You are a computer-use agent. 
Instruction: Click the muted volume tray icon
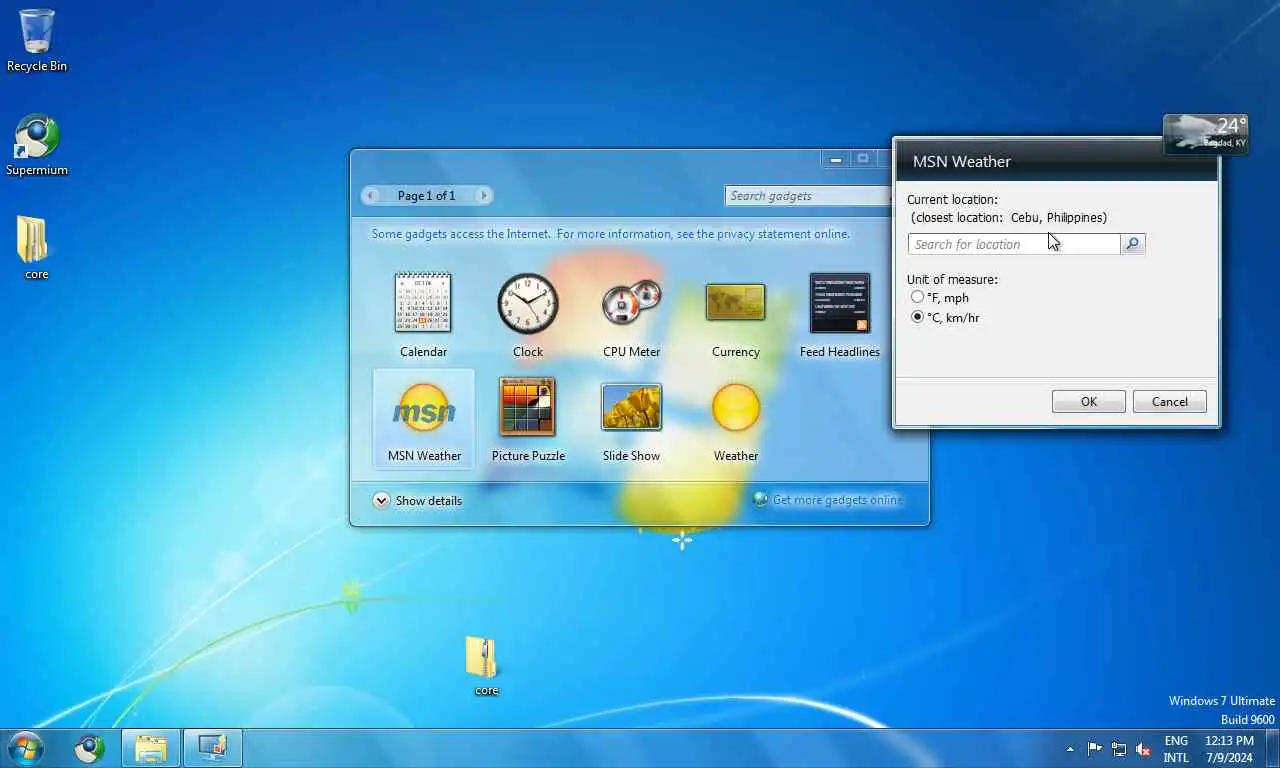pos(1143,749)
